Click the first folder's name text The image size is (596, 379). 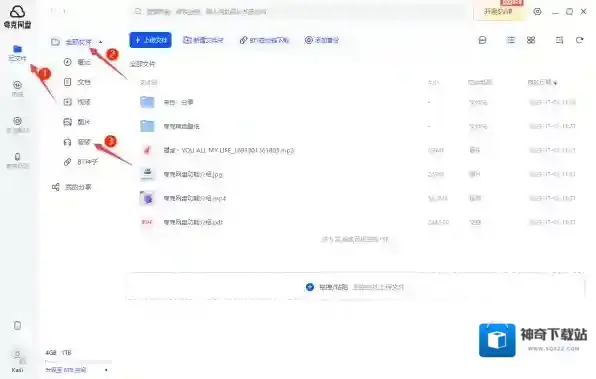[x=178, y=102]
